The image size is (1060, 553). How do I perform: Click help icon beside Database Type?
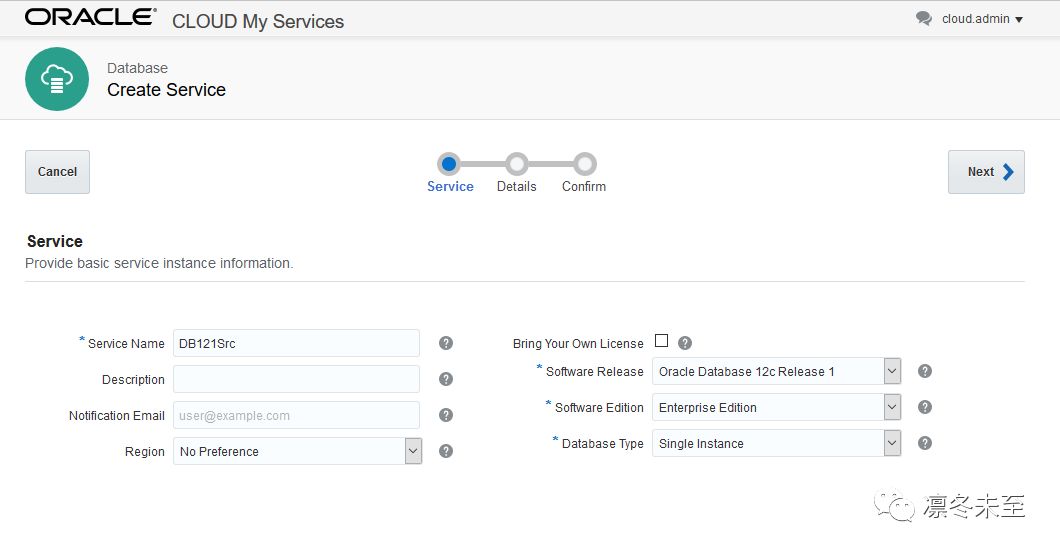click(925, 443)
